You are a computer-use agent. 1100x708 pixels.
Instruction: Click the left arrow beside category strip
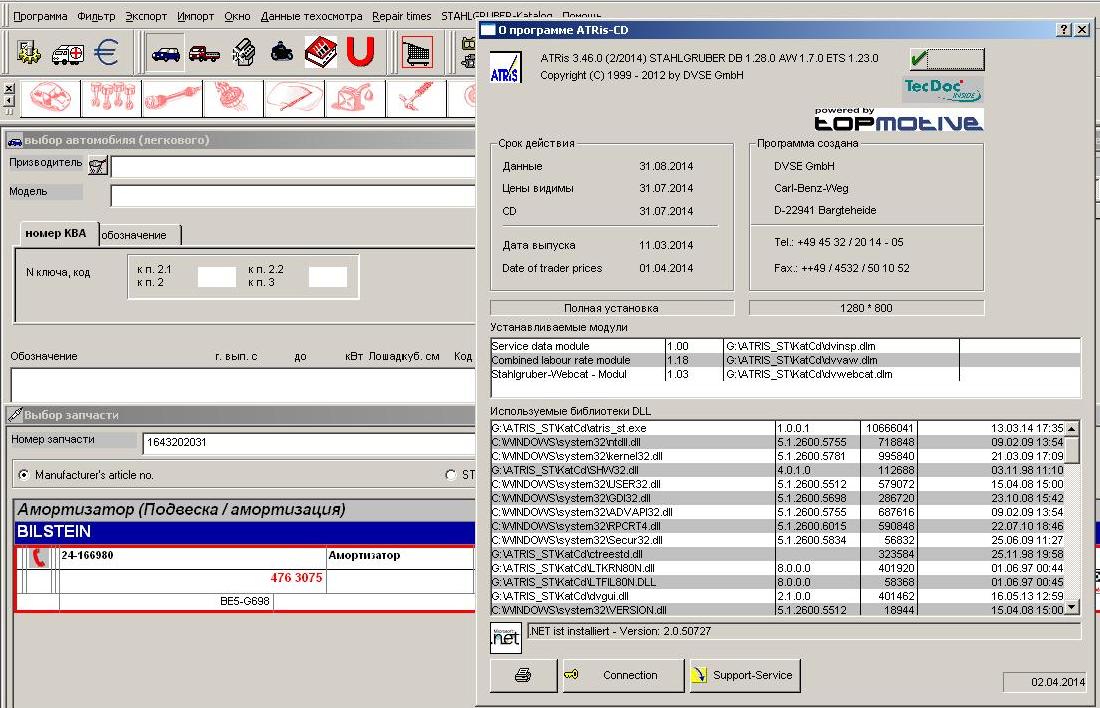[8, 101]
